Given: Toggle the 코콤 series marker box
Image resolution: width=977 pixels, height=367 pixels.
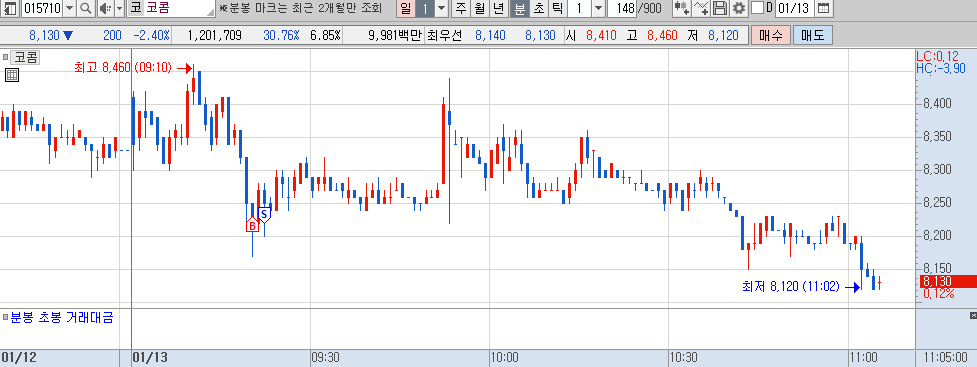Looking at the screenshot, I should 6,57.
